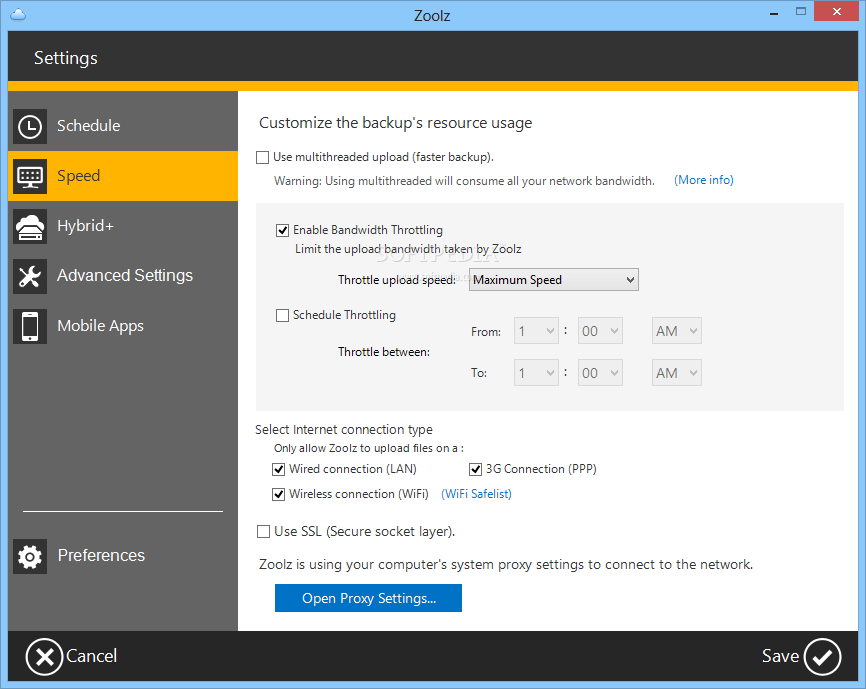Uncheck 3G Connection (PPP)
The width and height of the screenshot is (866, 689).
[x=475, y=469]
